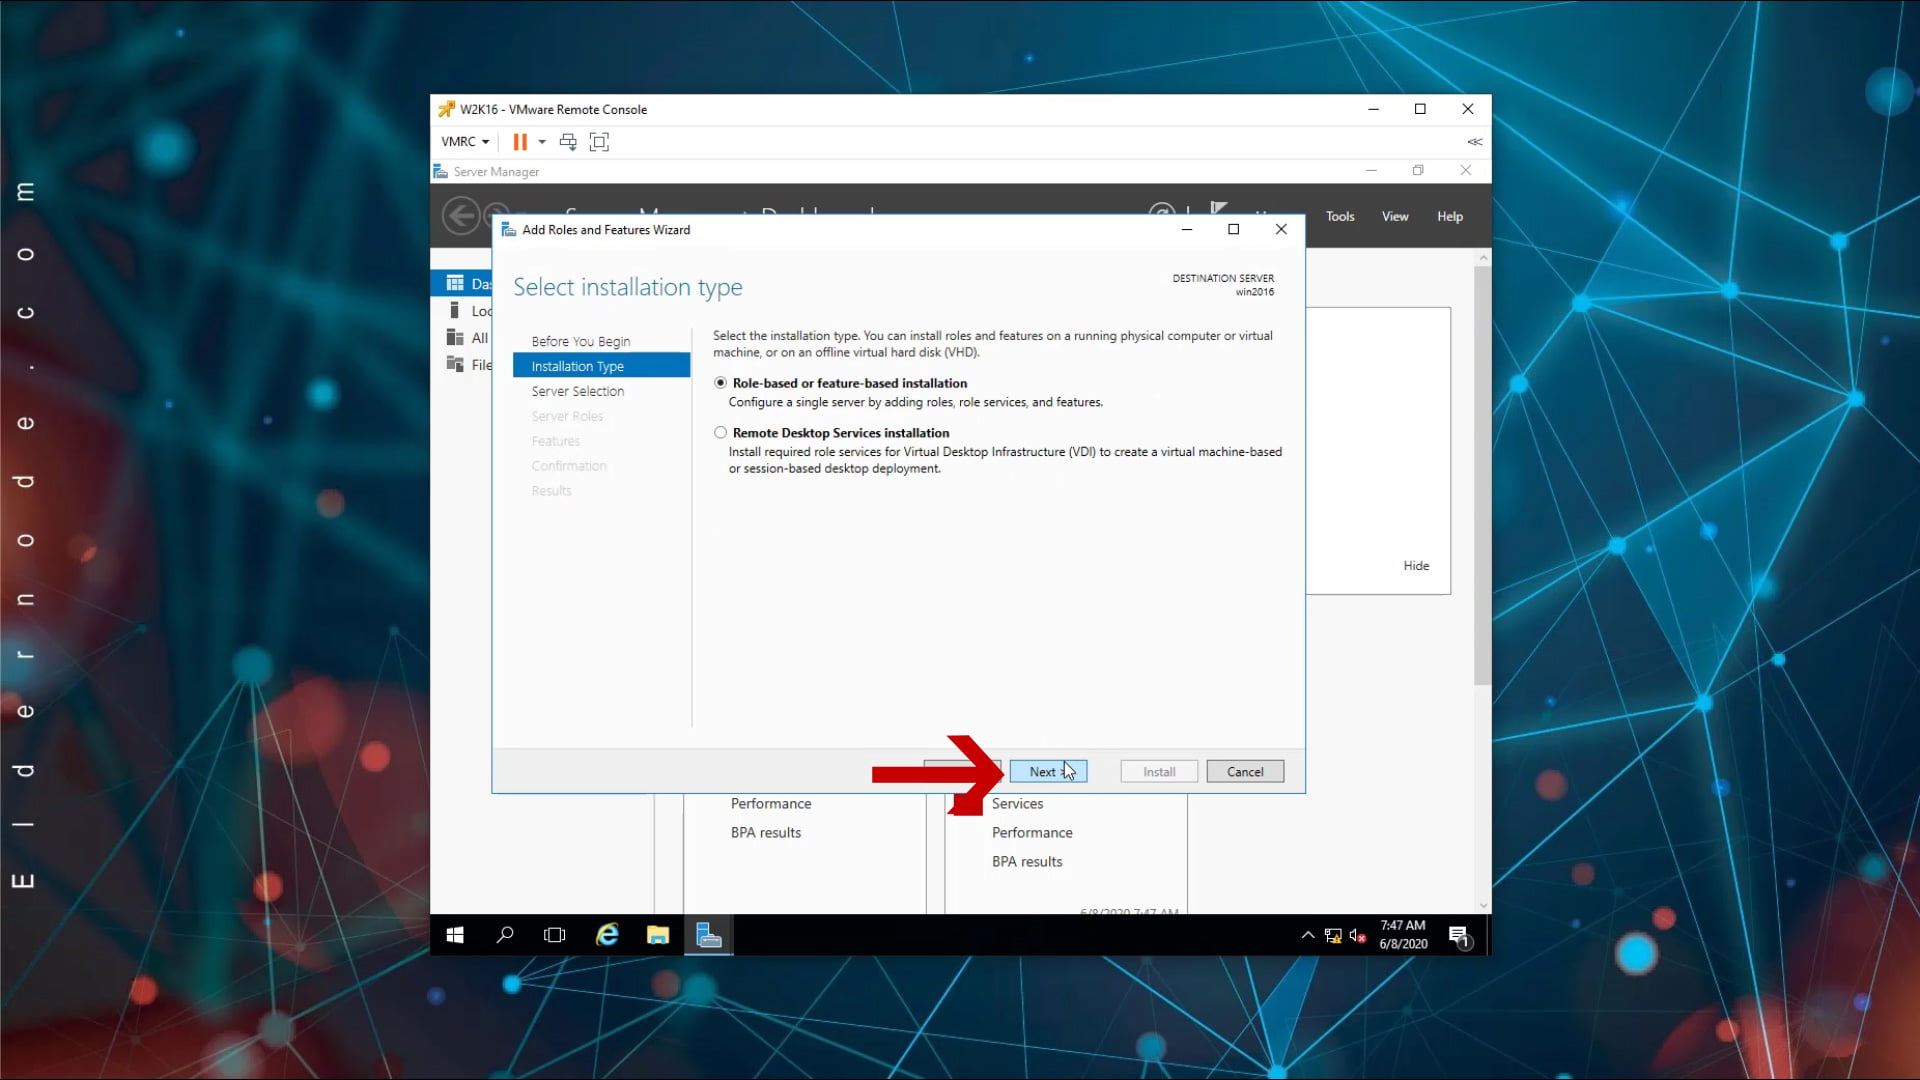Image resolution: width=1920 pixels, height=1080 pixels.
Task: Enter VMRC full screen mode
Action: 599,142
